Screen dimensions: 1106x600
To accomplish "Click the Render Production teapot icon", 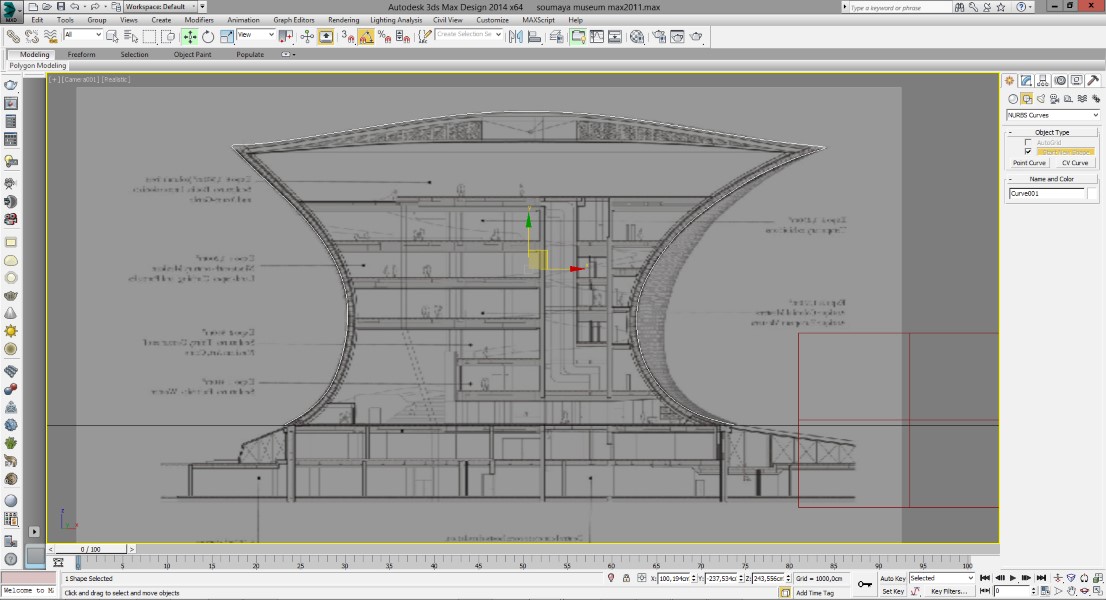I will pyautogui.click(x=696, y=37).
